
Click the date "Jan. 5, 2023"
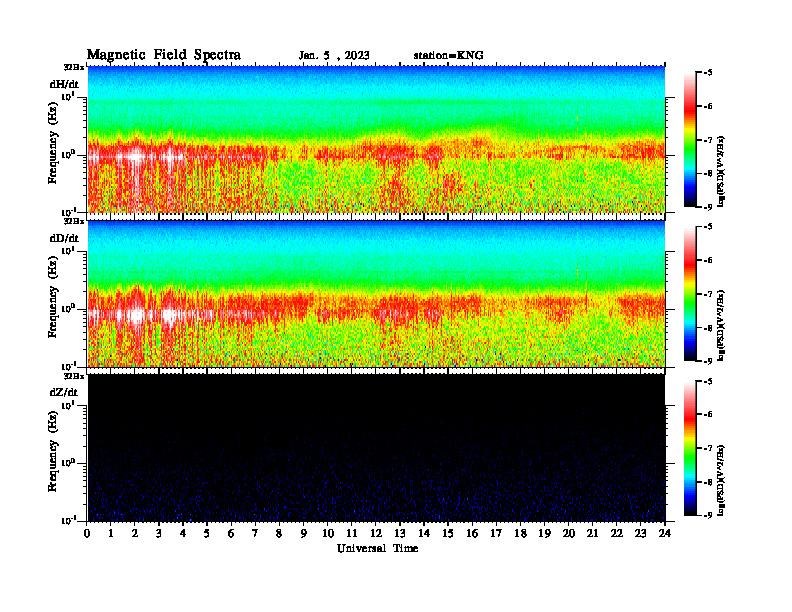coord(334,56)
